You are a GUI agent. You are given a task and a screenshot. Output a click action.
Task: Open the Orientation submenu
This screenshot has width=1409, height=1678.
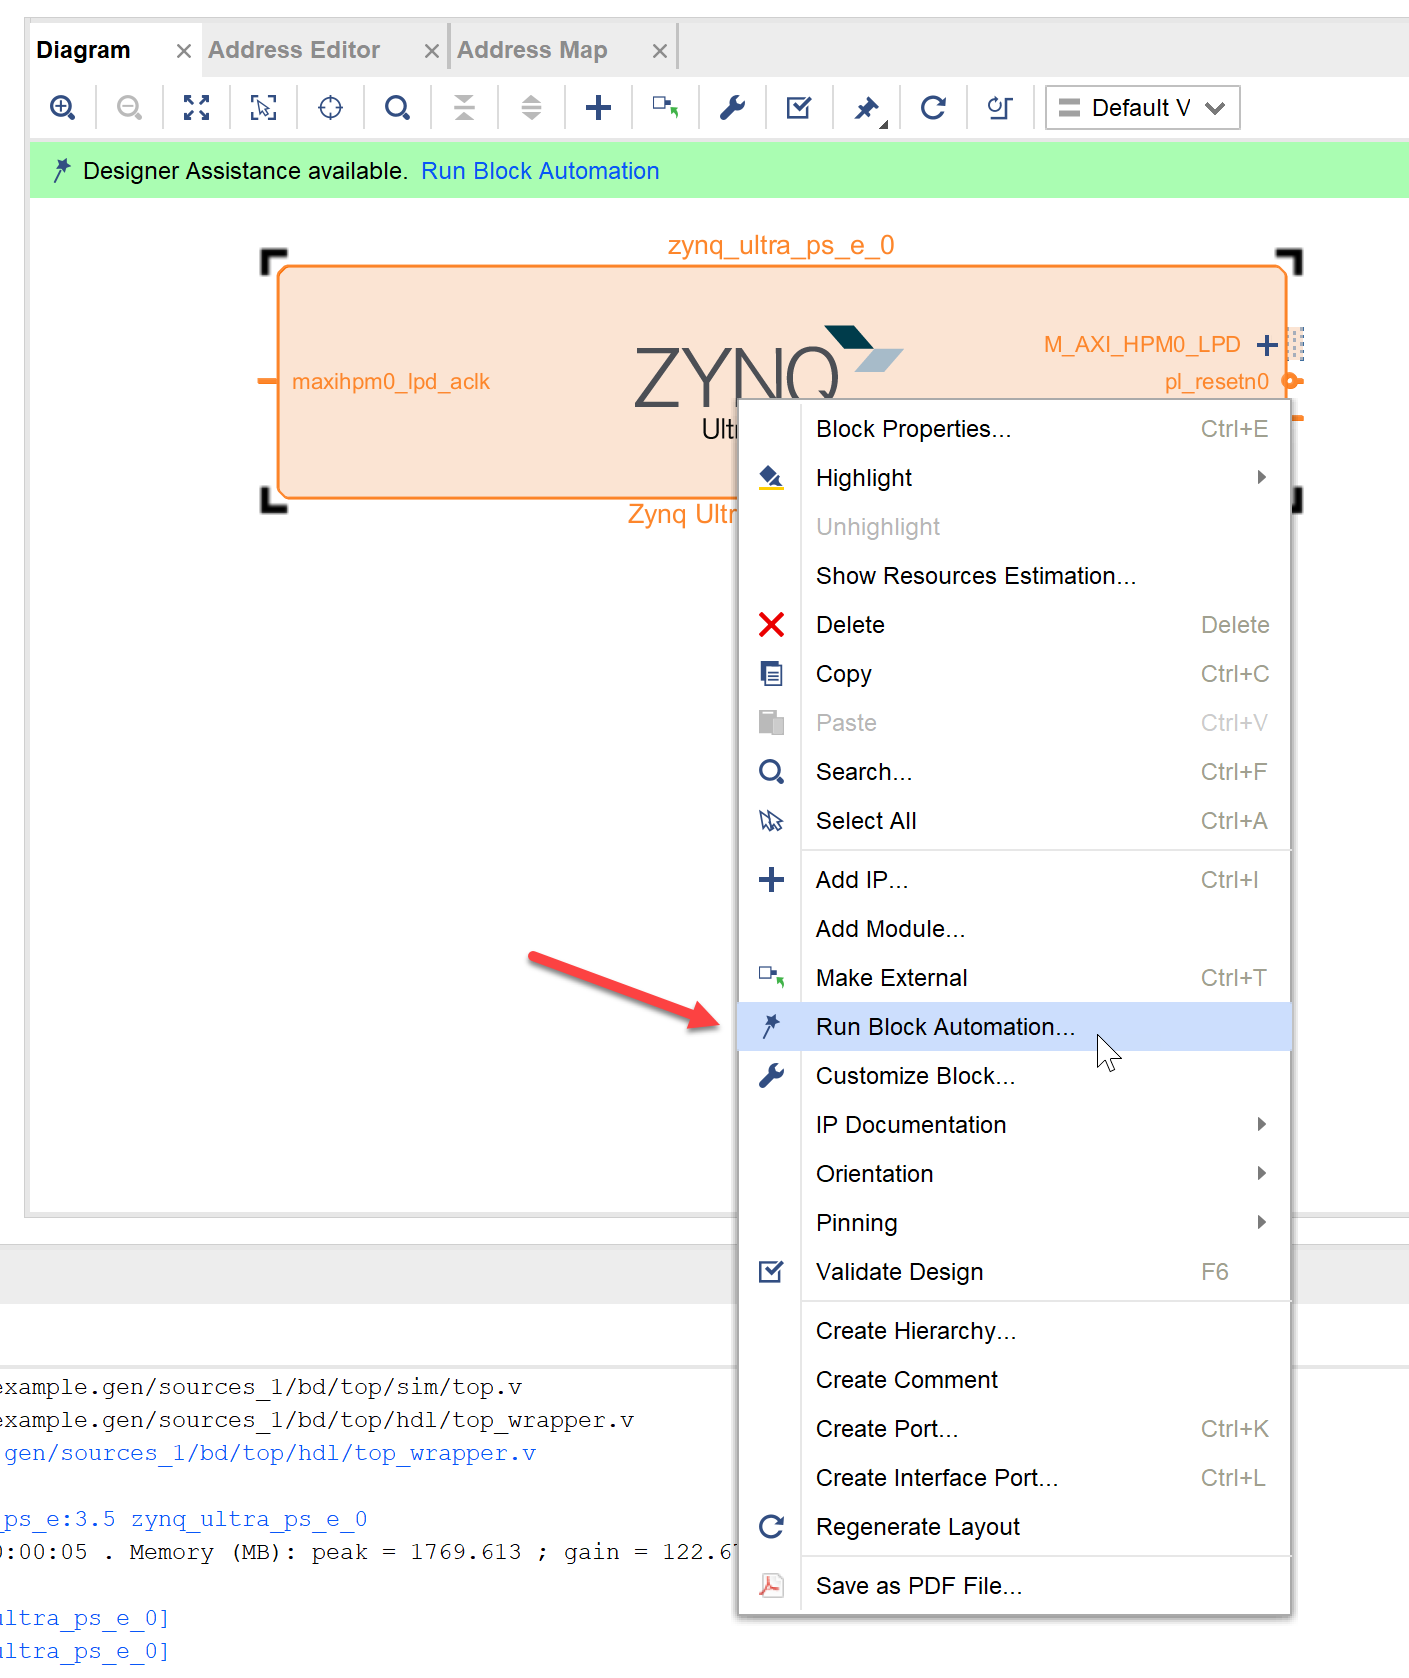1014,1174
